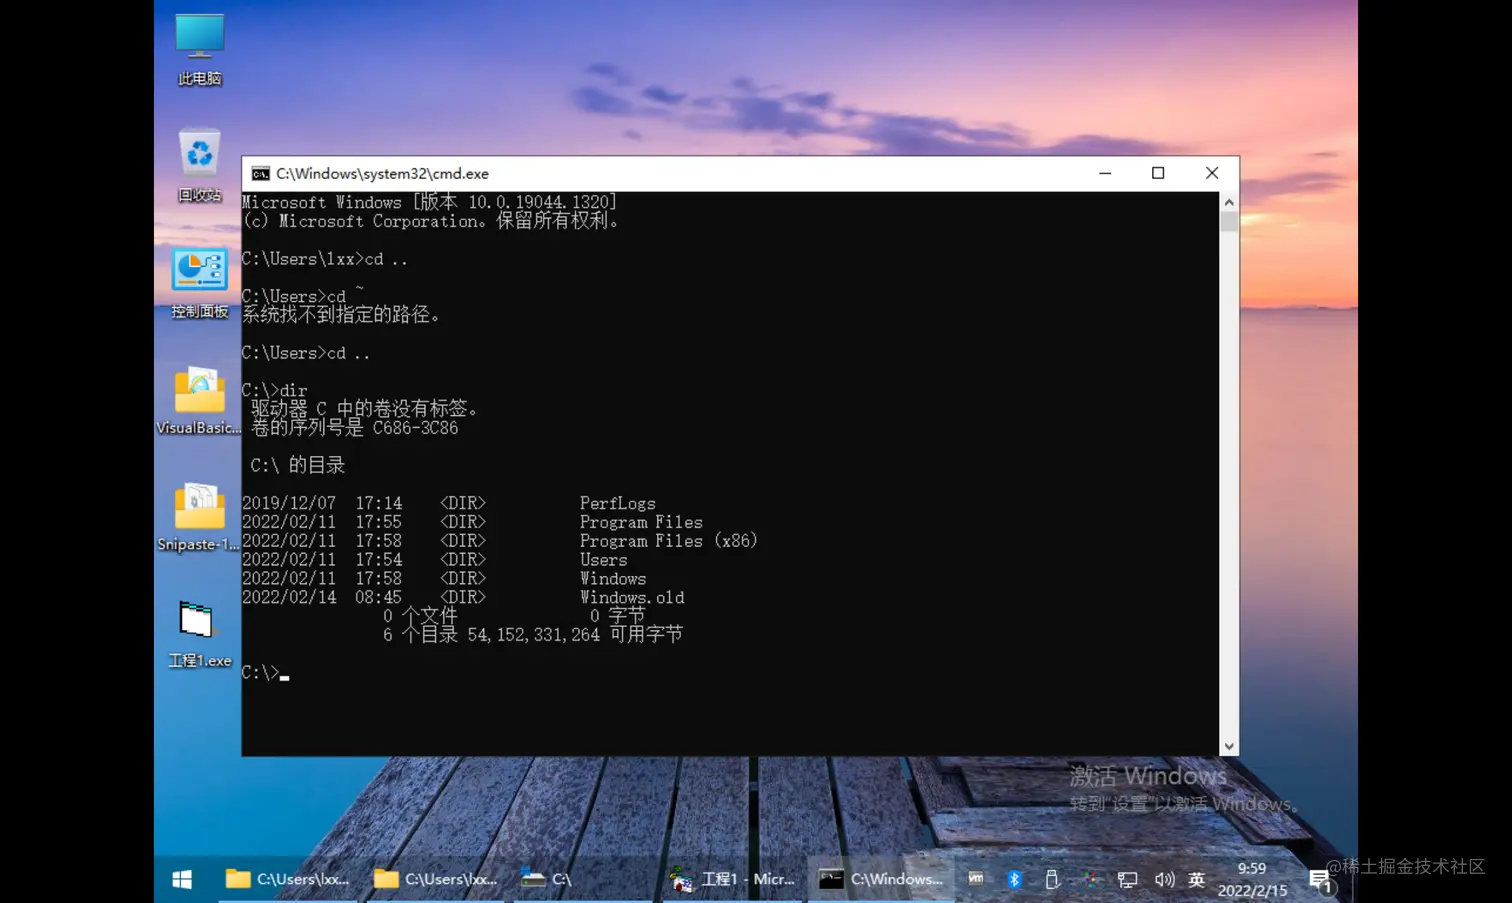This screenshot has height=903, width=1512.
Task: Open the 此电脑 desktop icon
Action: point(199,49)
